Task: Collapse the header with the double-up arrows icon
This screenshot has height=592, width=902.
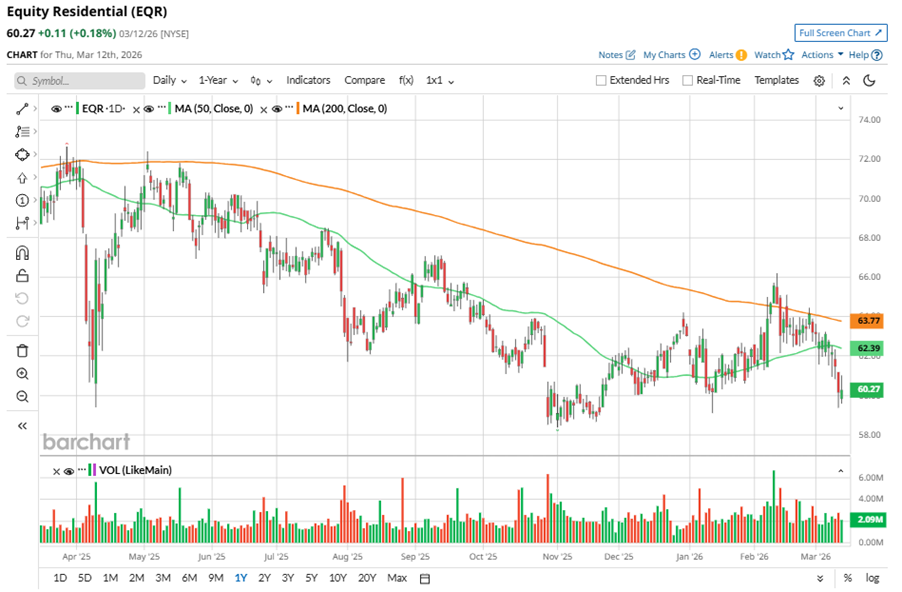Action: click(846, 81)
